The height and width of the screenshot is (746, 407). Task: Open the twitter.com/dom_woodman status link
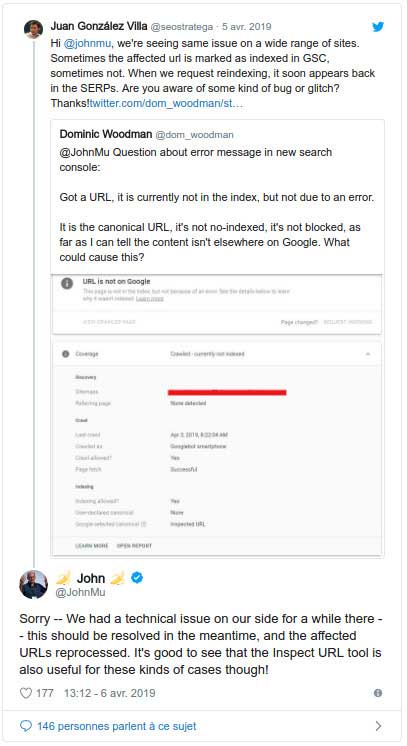click(167, 103)
